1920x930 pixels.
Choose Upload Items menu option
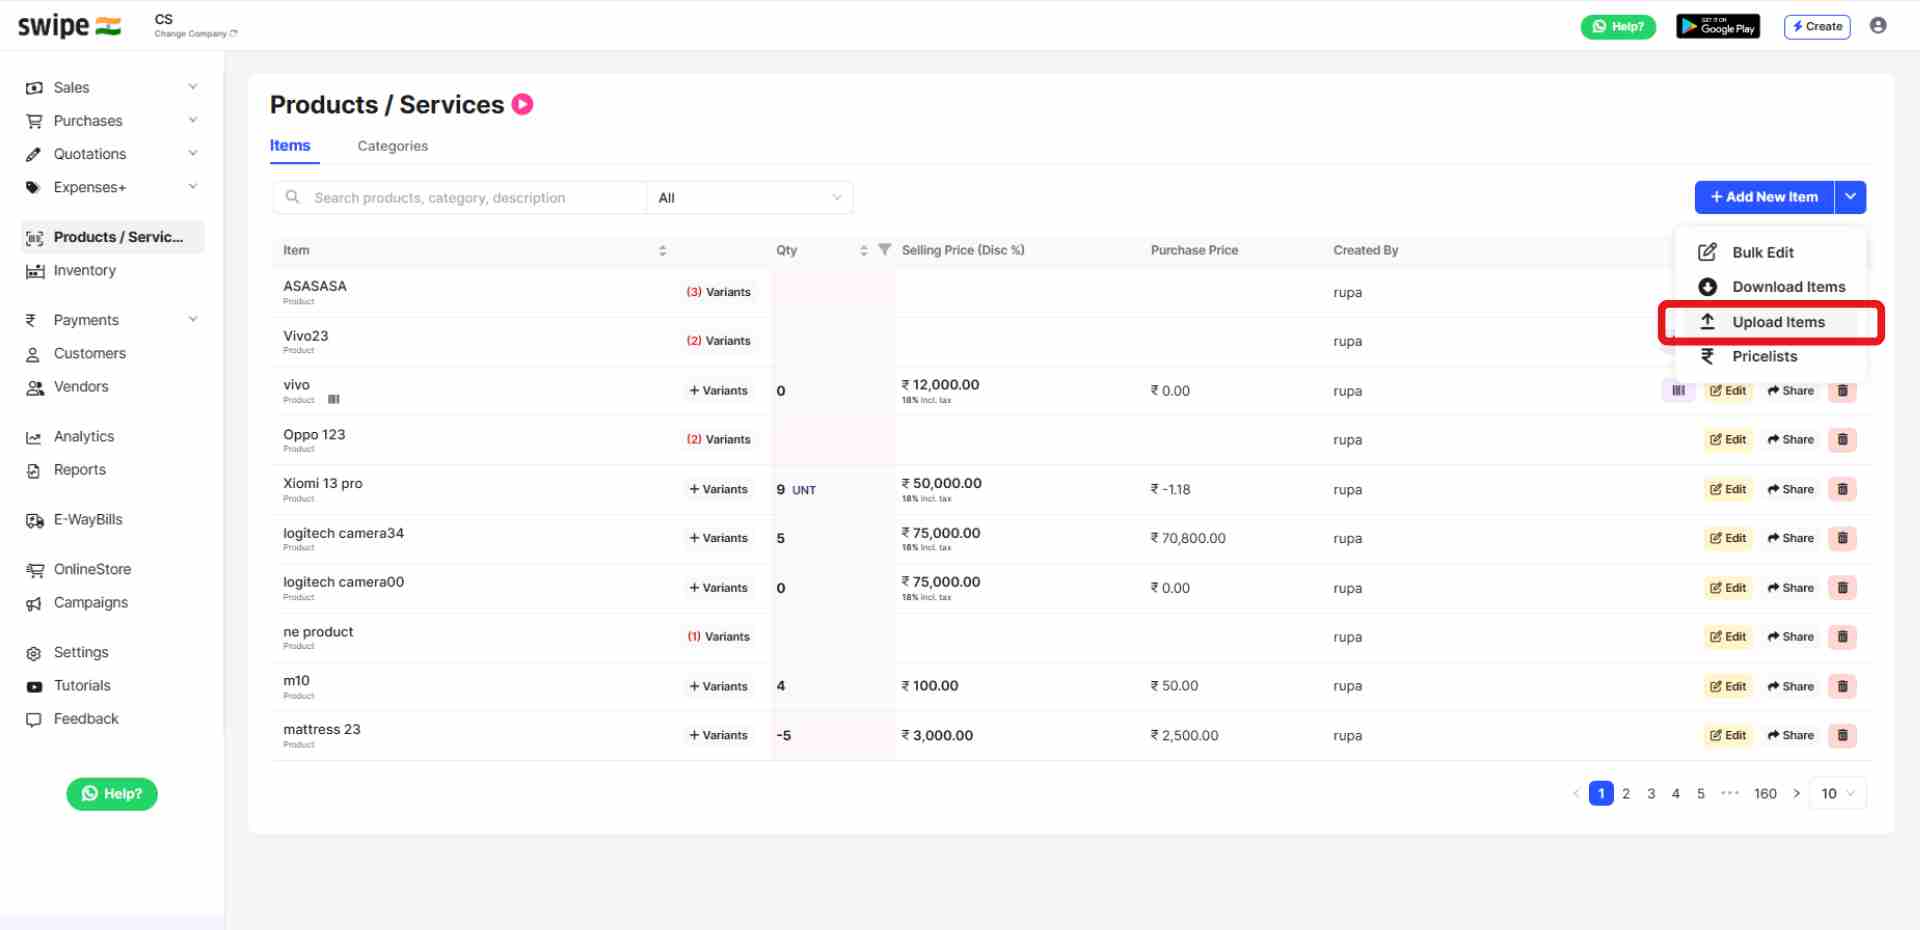tap(1772, 322)
